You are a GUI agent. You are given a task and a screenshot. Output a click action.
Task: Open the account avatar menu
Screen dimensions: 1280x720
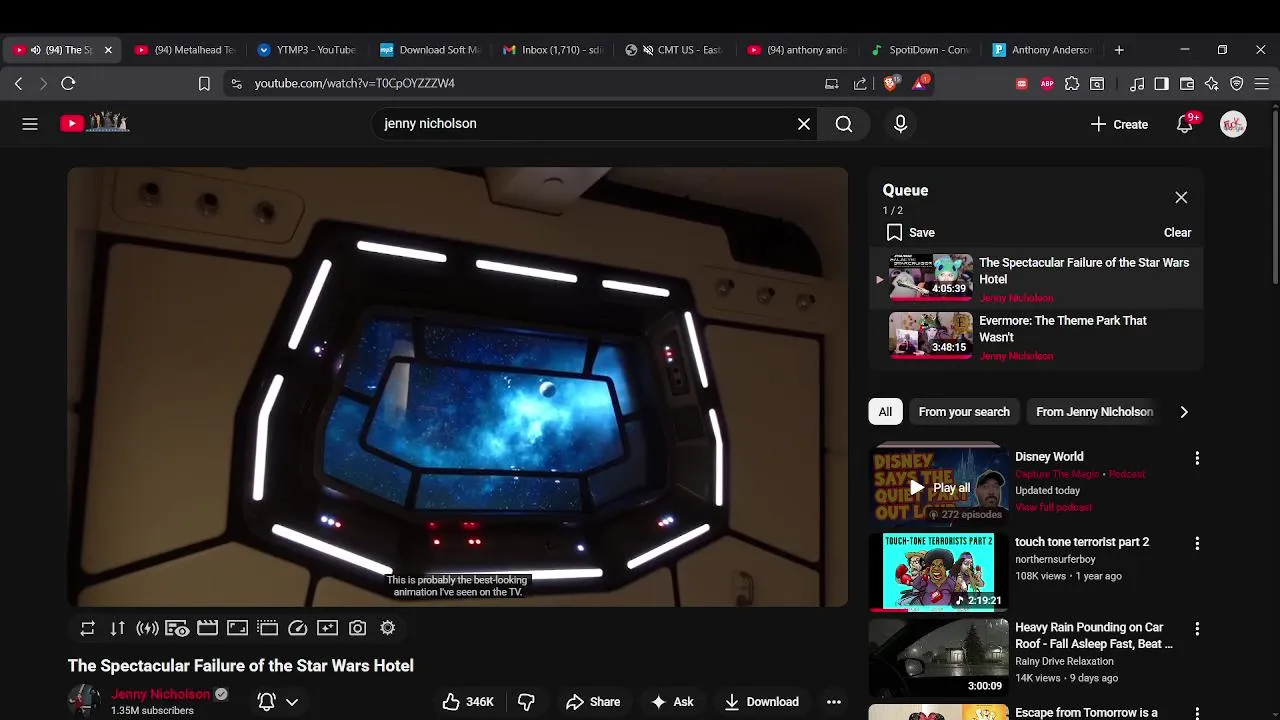point(1233,124)
